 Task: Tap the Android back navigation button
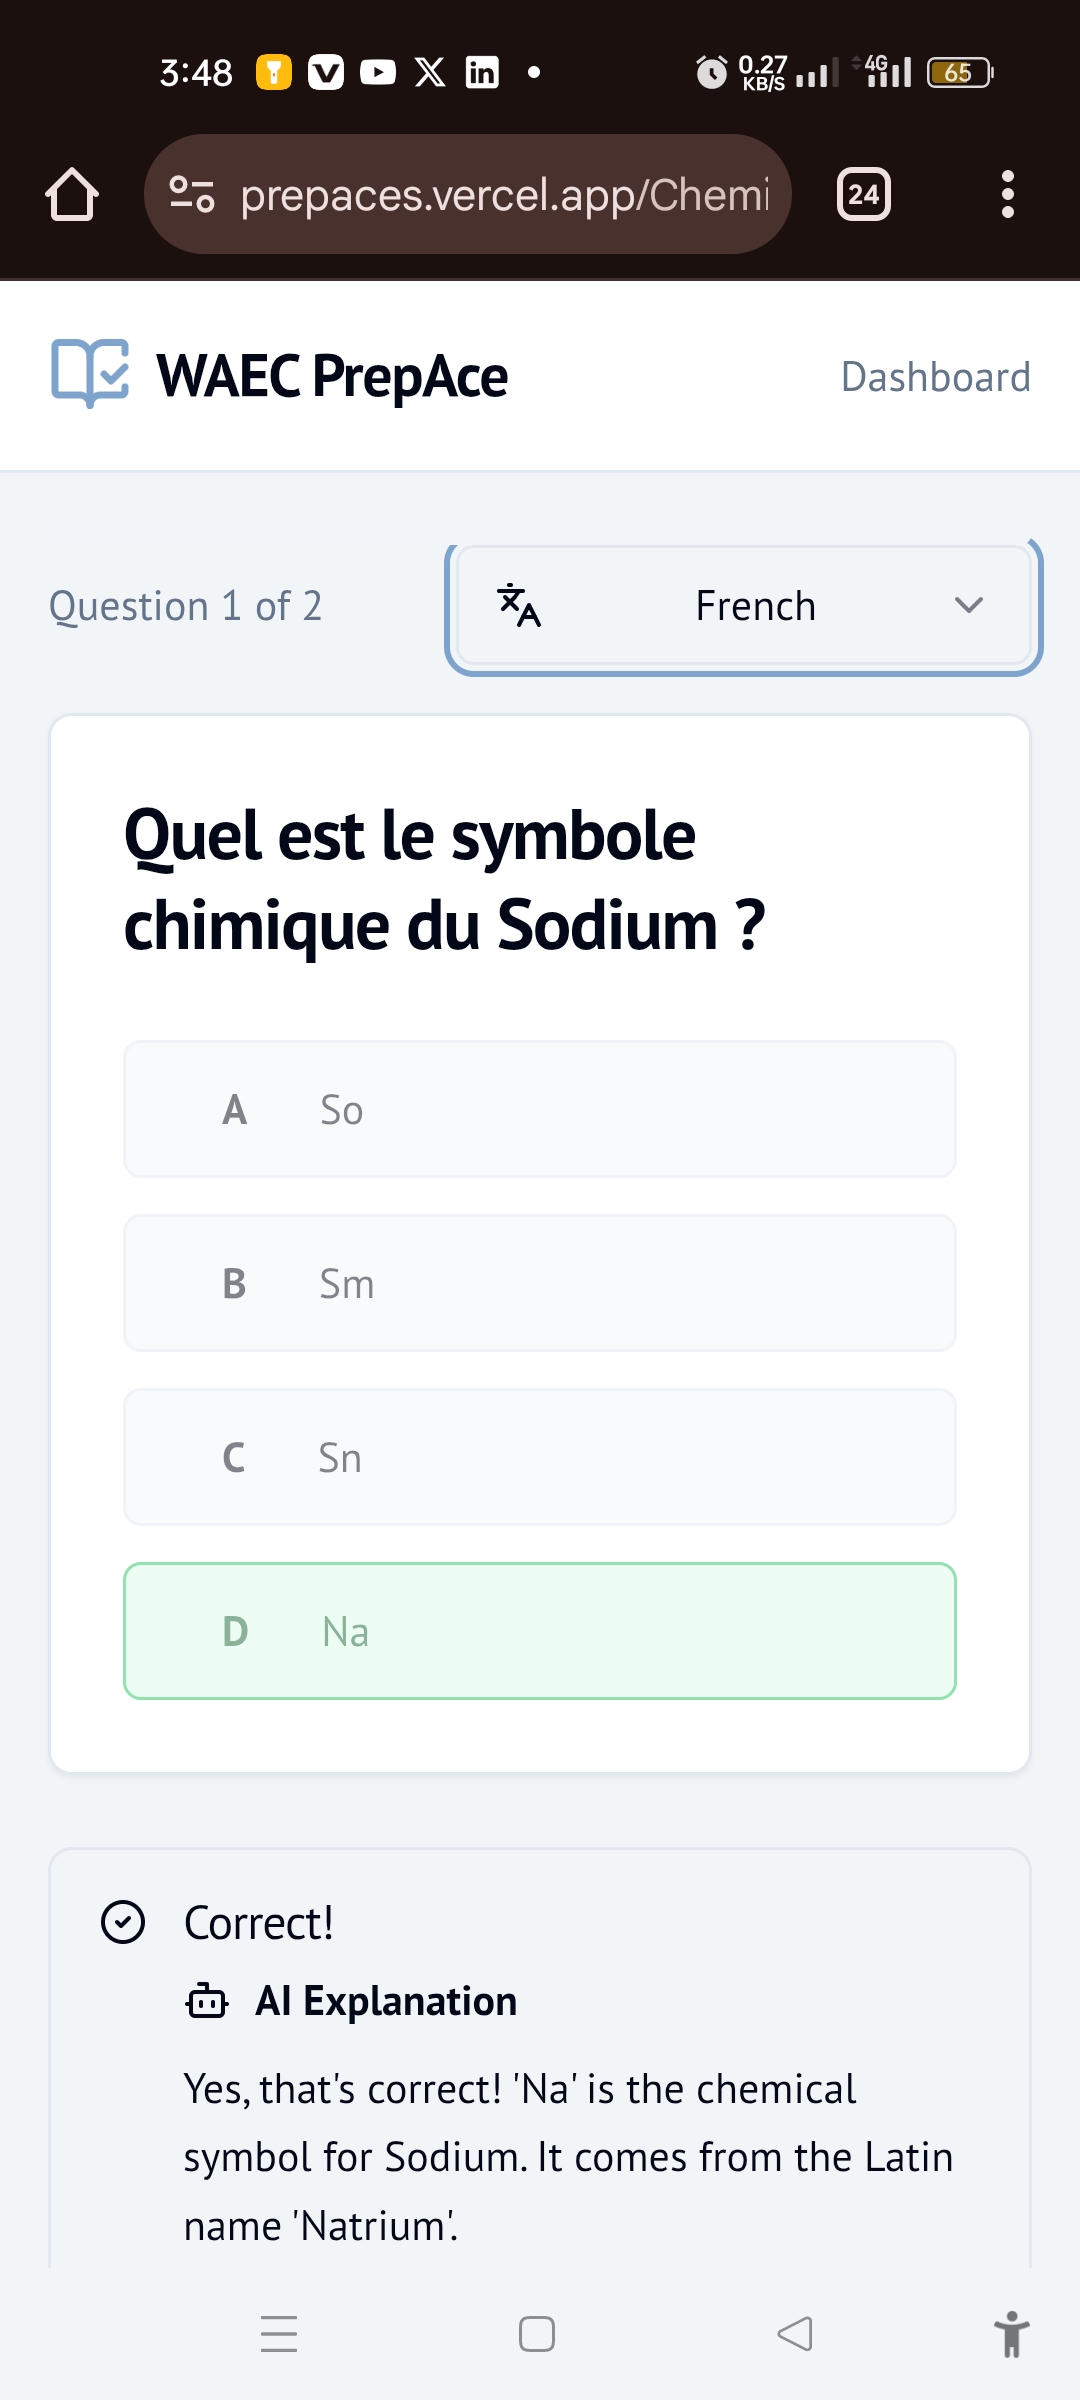click(795, 2334)
